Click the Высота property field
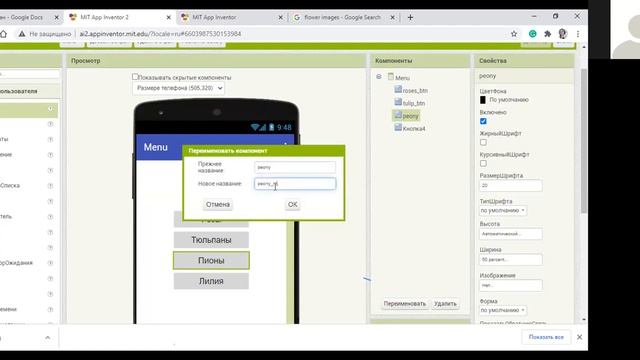640x360 pixels. click(511, 234)
